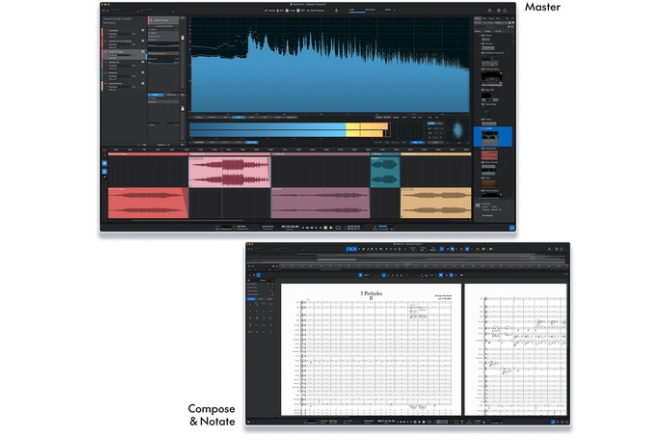
Task: Click the second score page in Compose window
Action: coord(516,349)
